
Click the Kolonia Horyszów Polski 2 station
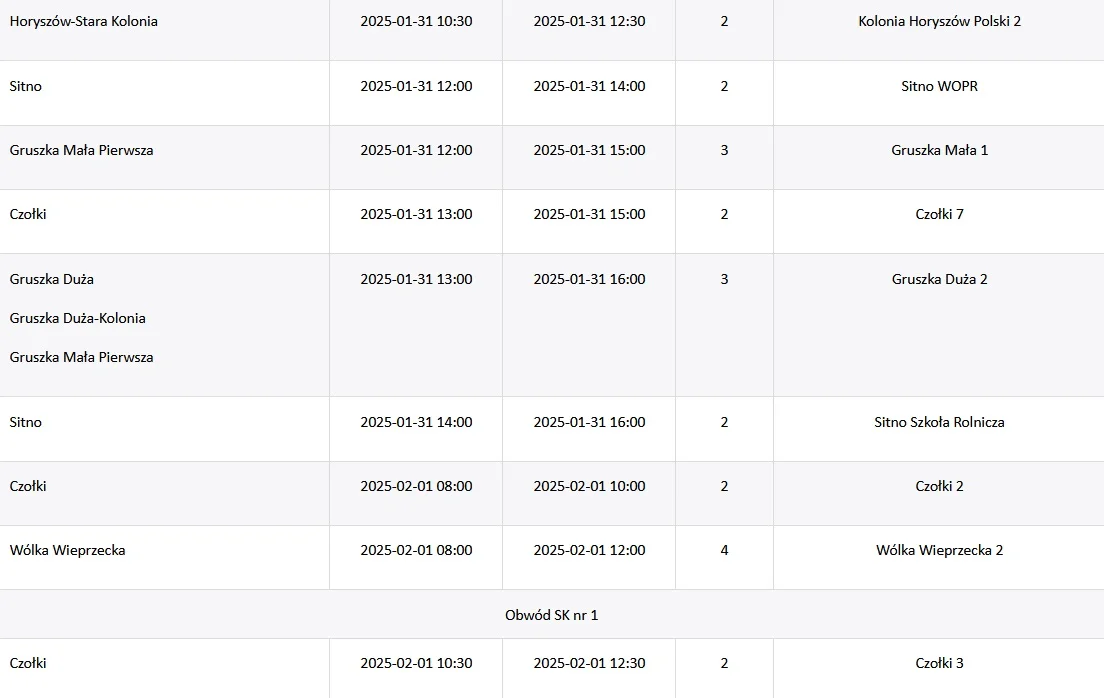pos(939,21)
